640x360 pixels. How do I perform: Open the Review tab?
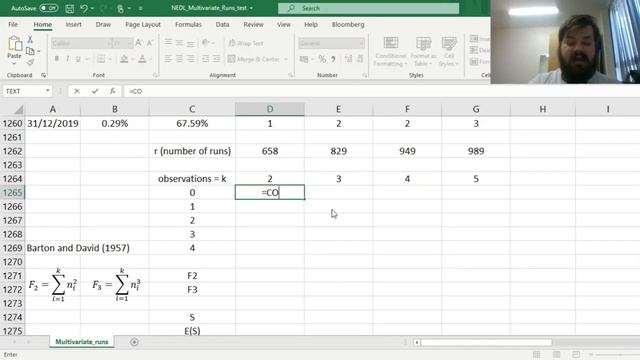[x=253, y=24]
